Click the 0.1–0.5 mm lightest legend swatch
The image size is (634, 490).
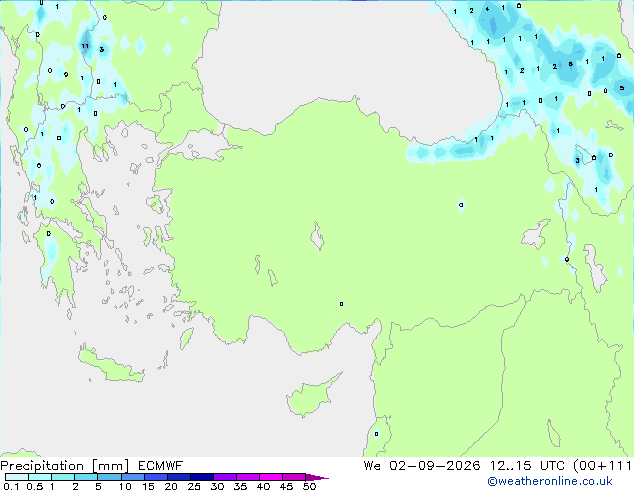17,477
